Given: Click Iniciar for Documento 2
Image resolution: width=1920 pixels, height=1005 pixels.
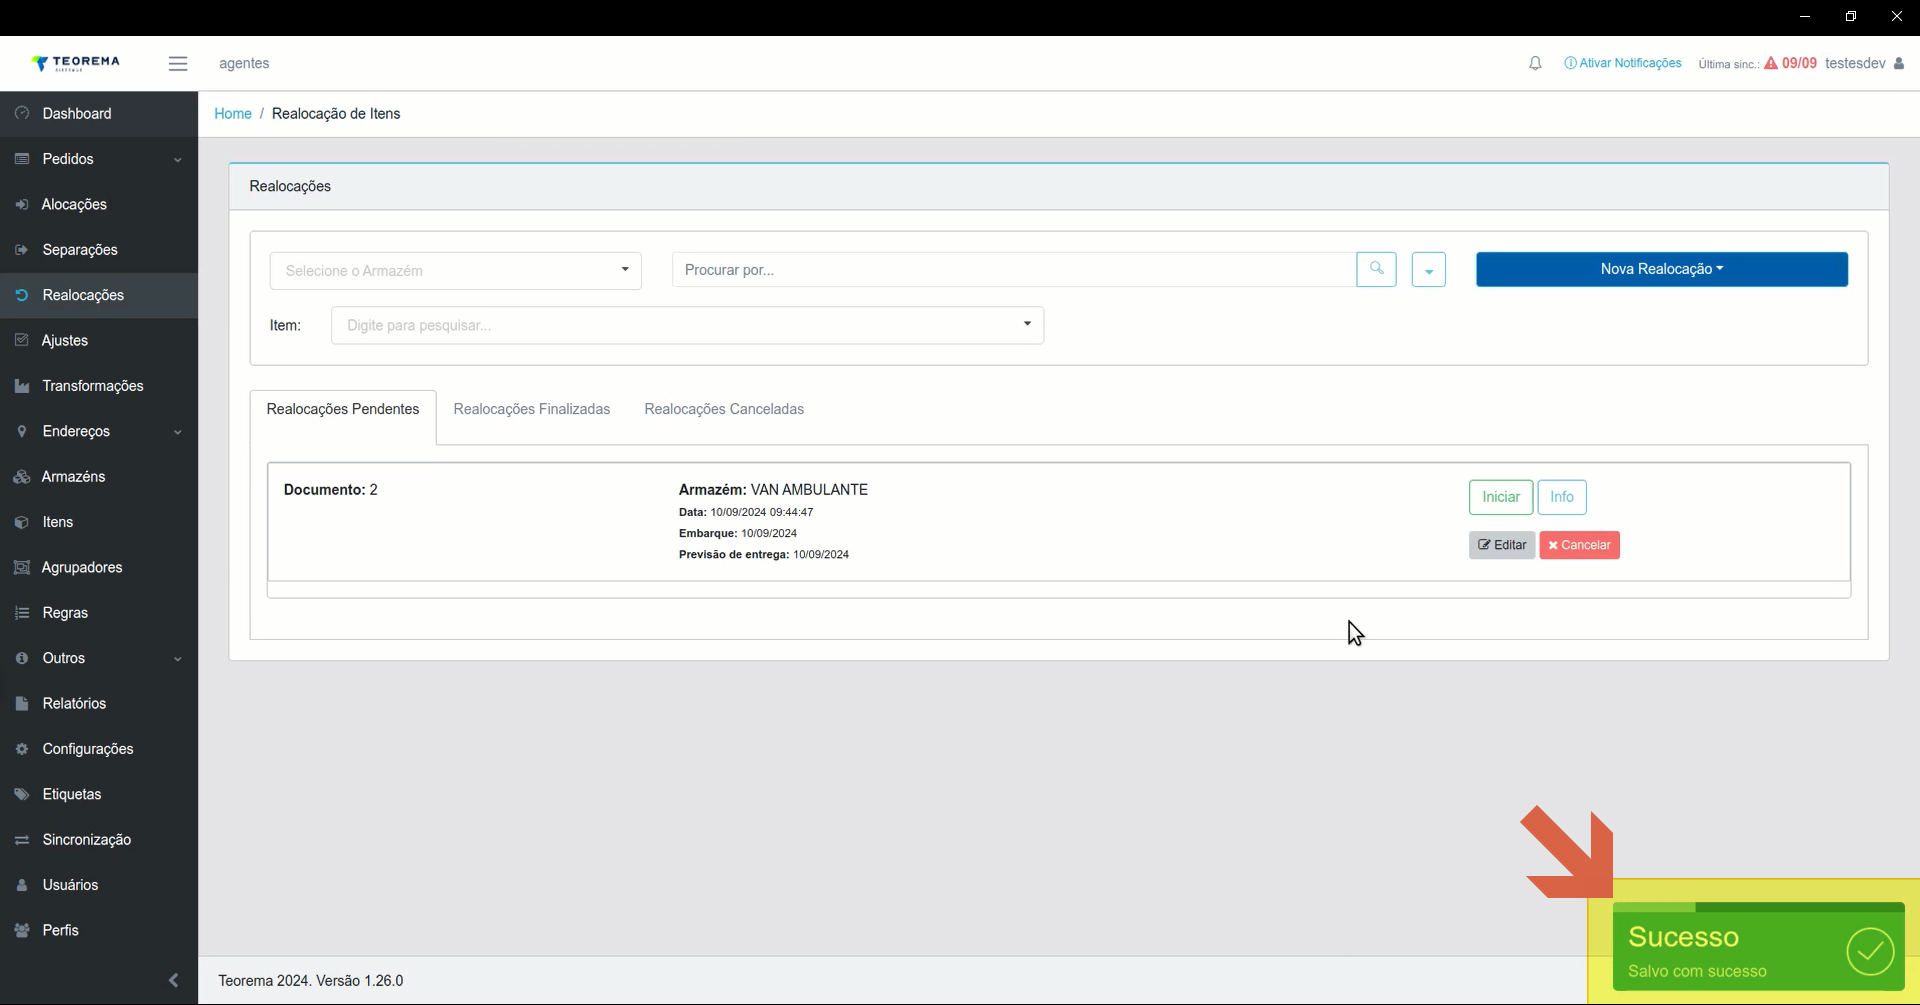Looking at the screenshot, I should (x=1501, y=497).
